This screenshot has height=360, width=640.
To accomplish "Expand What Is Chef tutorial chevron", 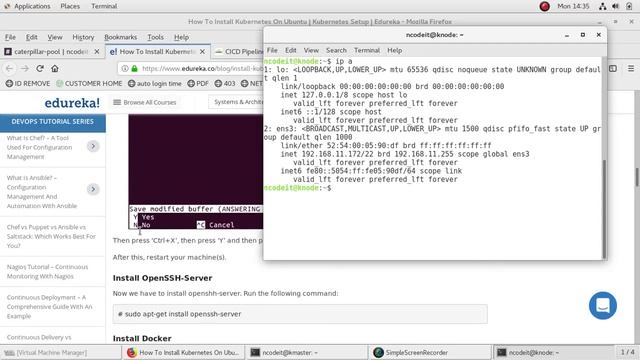I will (93, 146).
